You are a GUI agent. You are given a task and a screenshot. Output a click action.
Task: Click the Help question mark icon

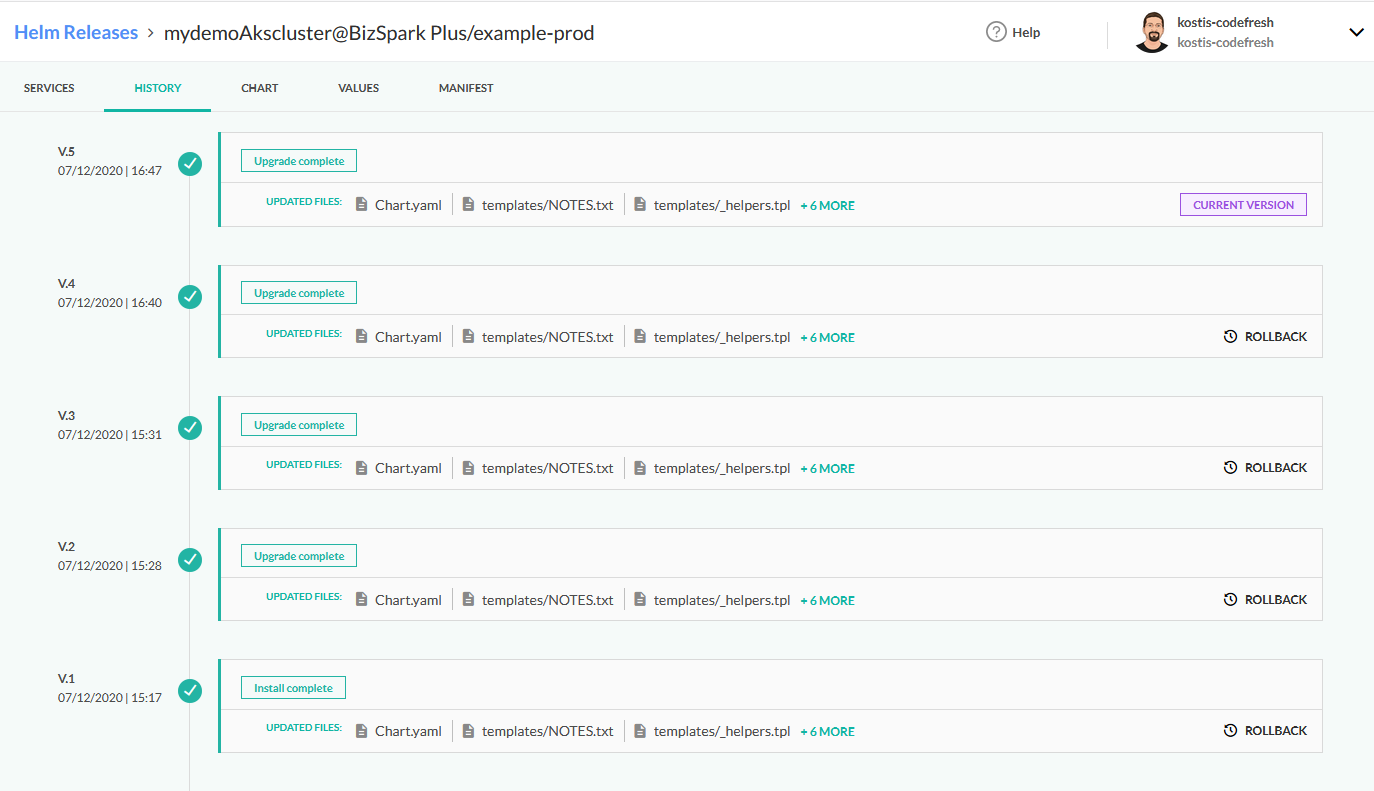995,32
